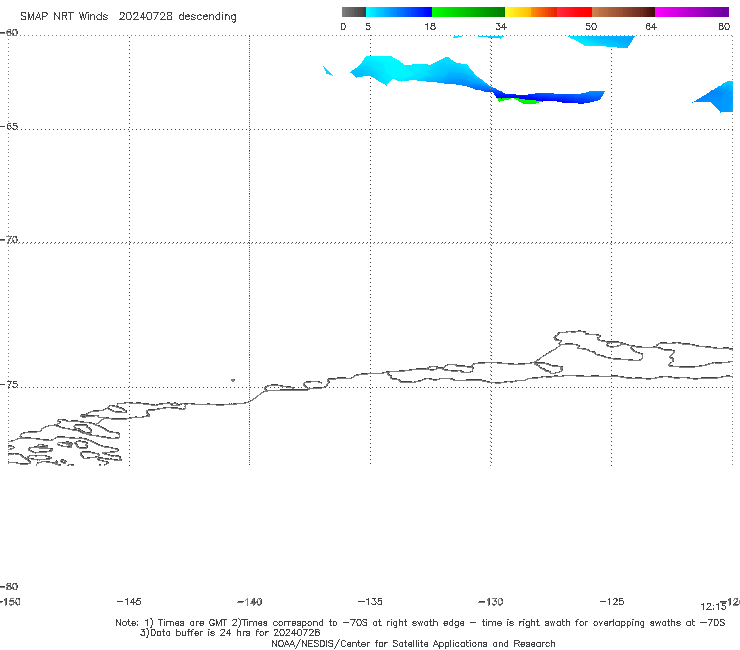Screen dimensions: 740x650
Task: Click the longitude label '-140'
Action: point(250,601)
